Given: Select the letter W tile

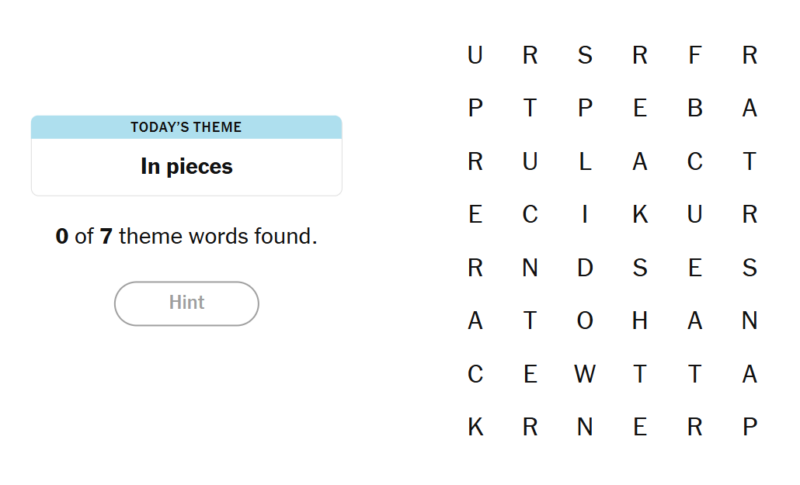Looking at the screenshot, I should tap(585, 374).
